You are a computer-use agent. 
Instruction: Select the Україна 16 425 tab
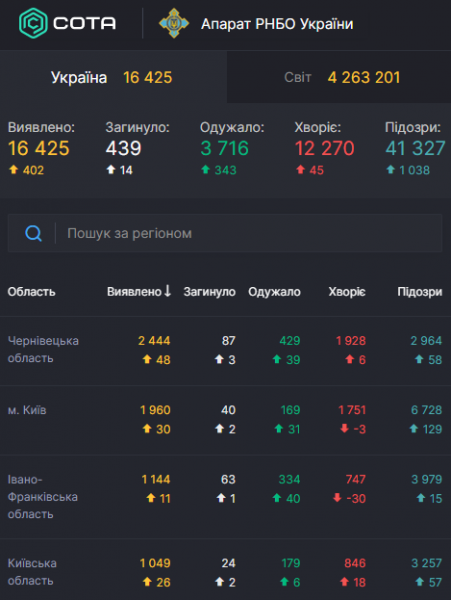pyautogui.click(x=113, y=77)
